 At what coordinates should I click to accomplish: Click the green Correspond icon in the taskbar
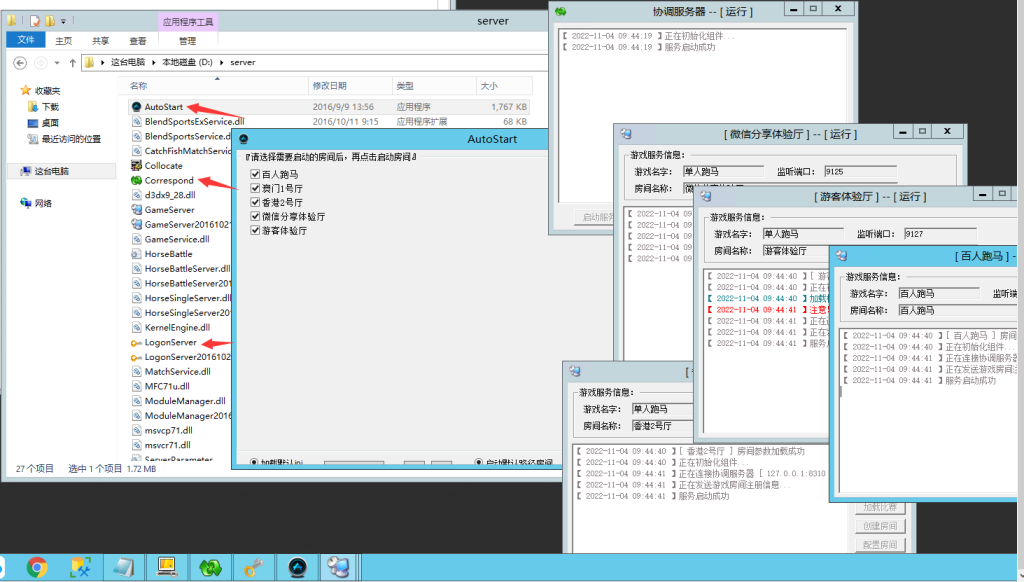211,567
